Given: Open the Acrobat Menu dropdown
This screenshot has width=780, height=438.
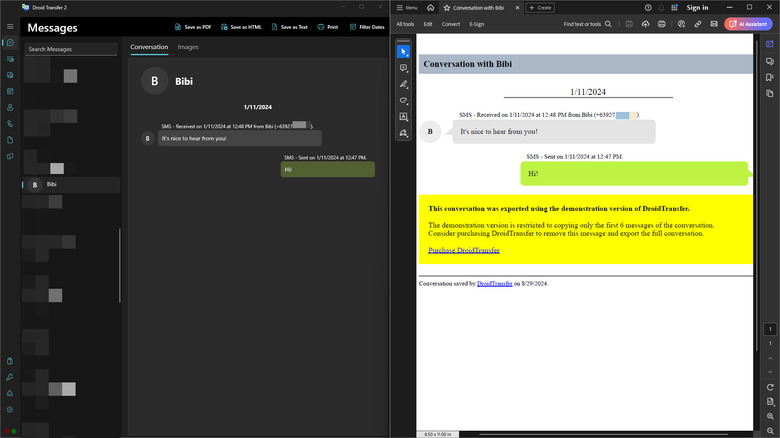Looking at the screenshot, I should click(406, 7).
